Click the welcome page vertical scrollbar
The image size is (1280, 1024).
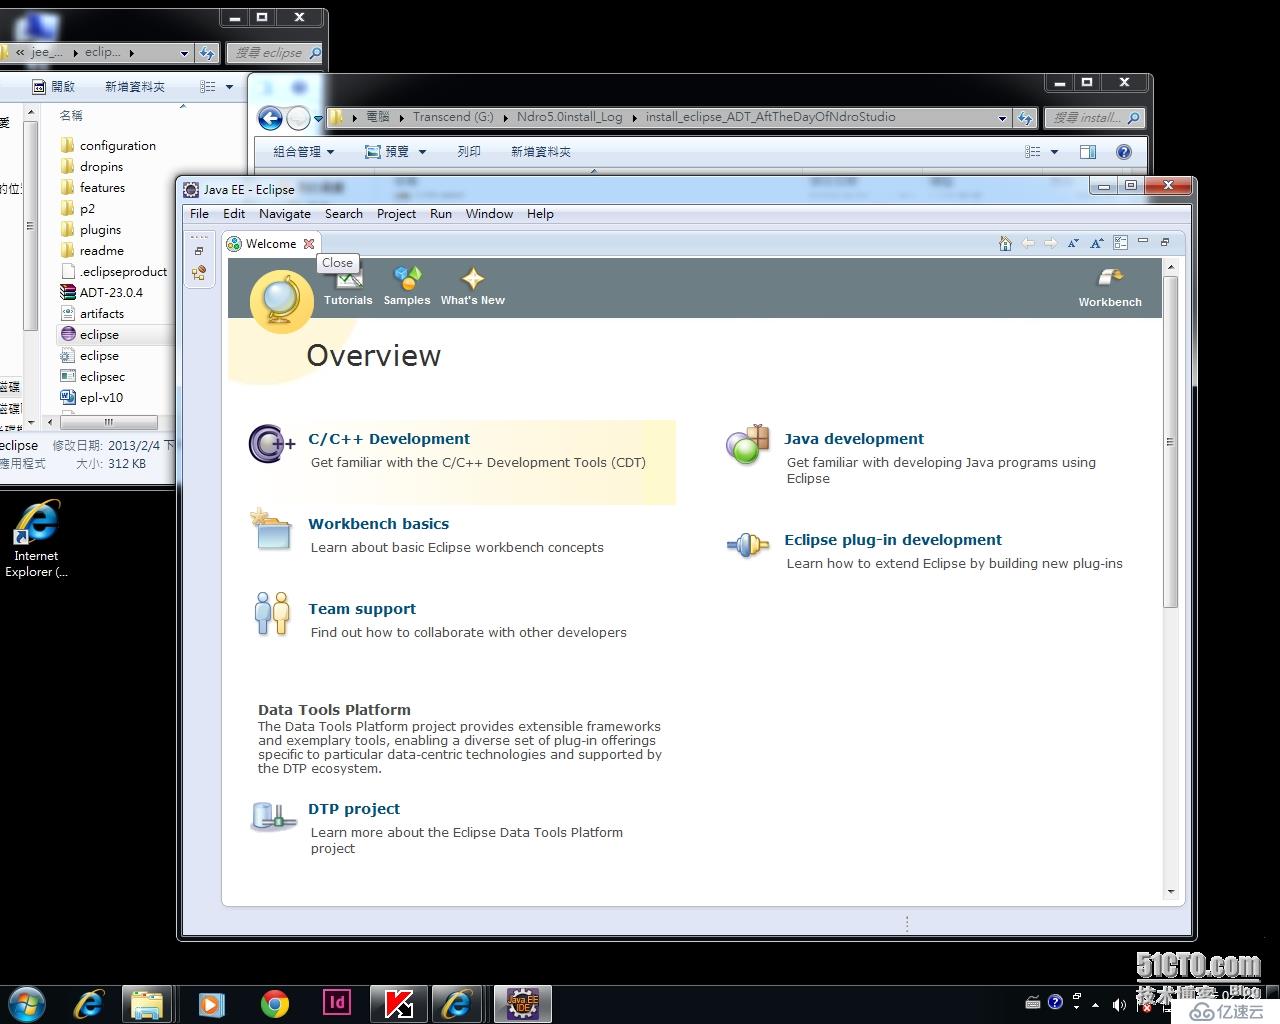tap(1170, 440)
